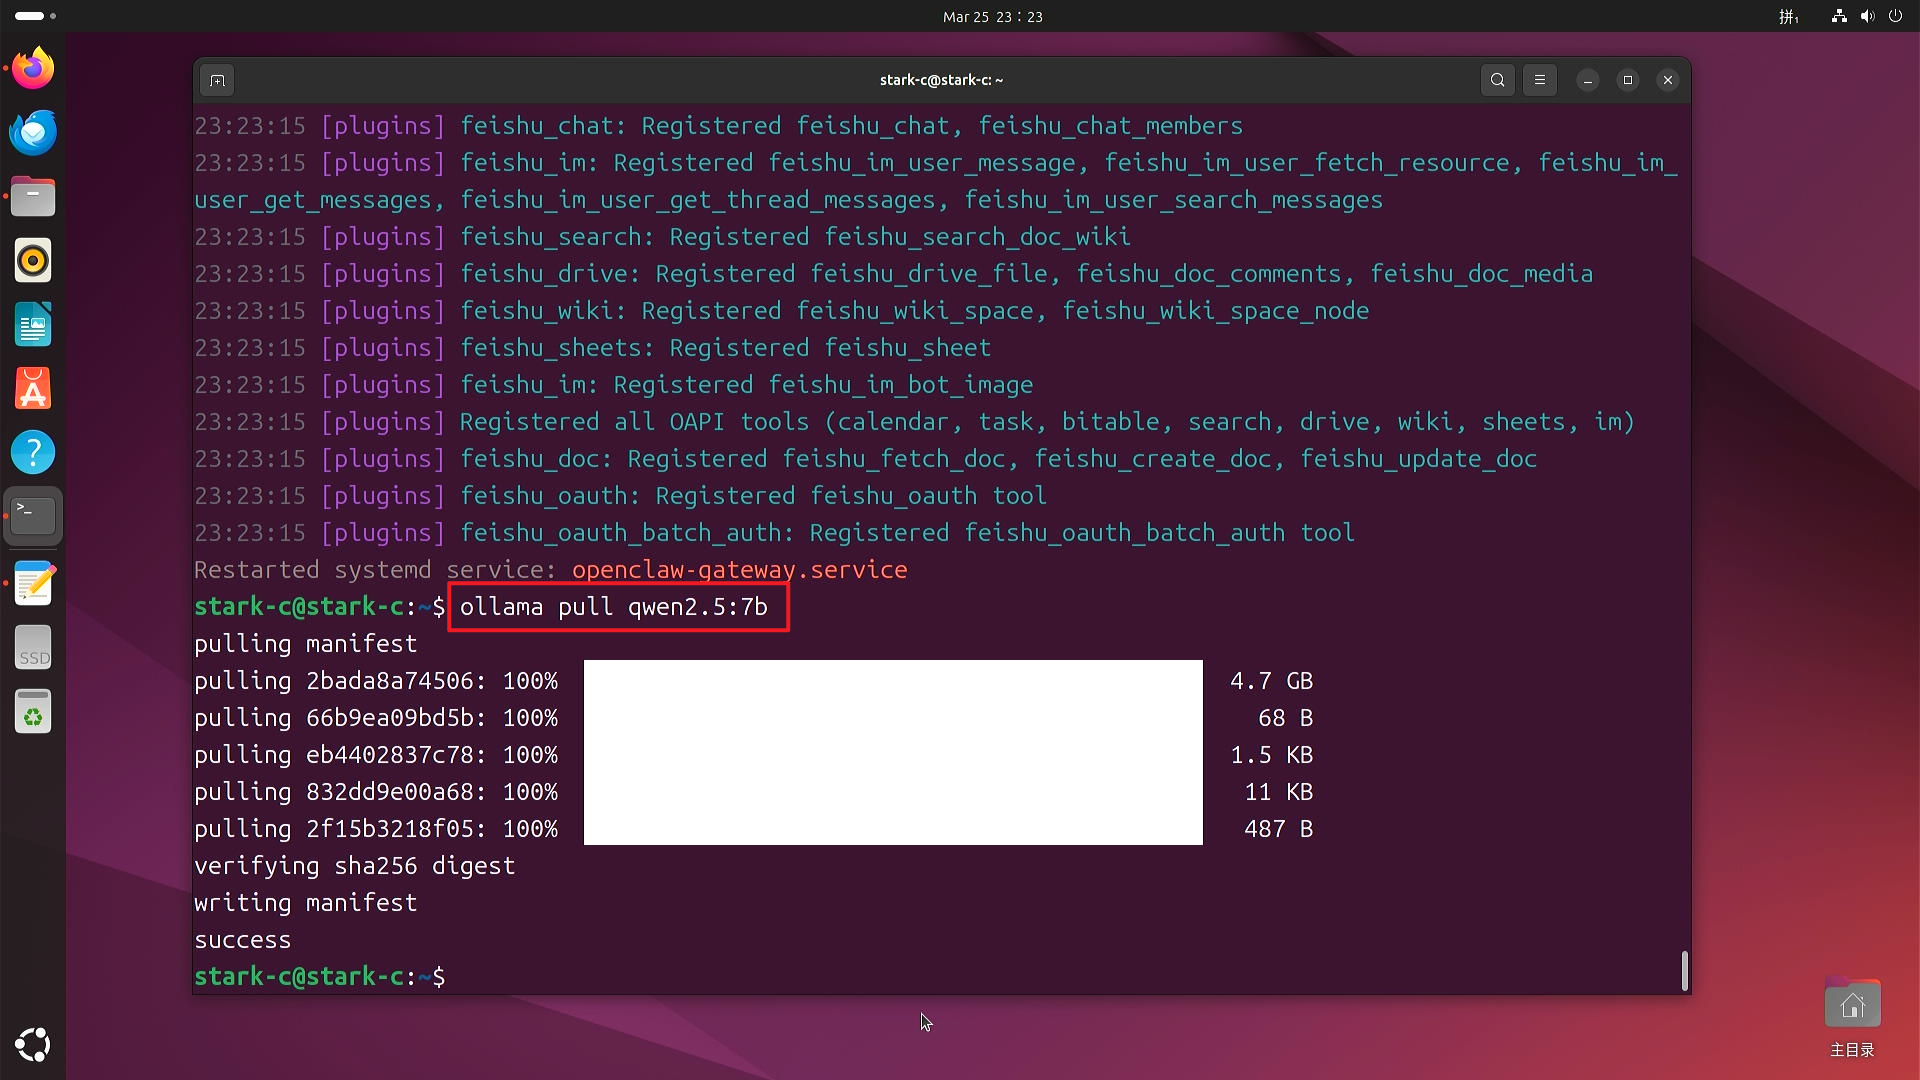This screenshot has height=1080, width=1920.
Task: Open the Trash icon in dock
Action: tap(33, 712)
